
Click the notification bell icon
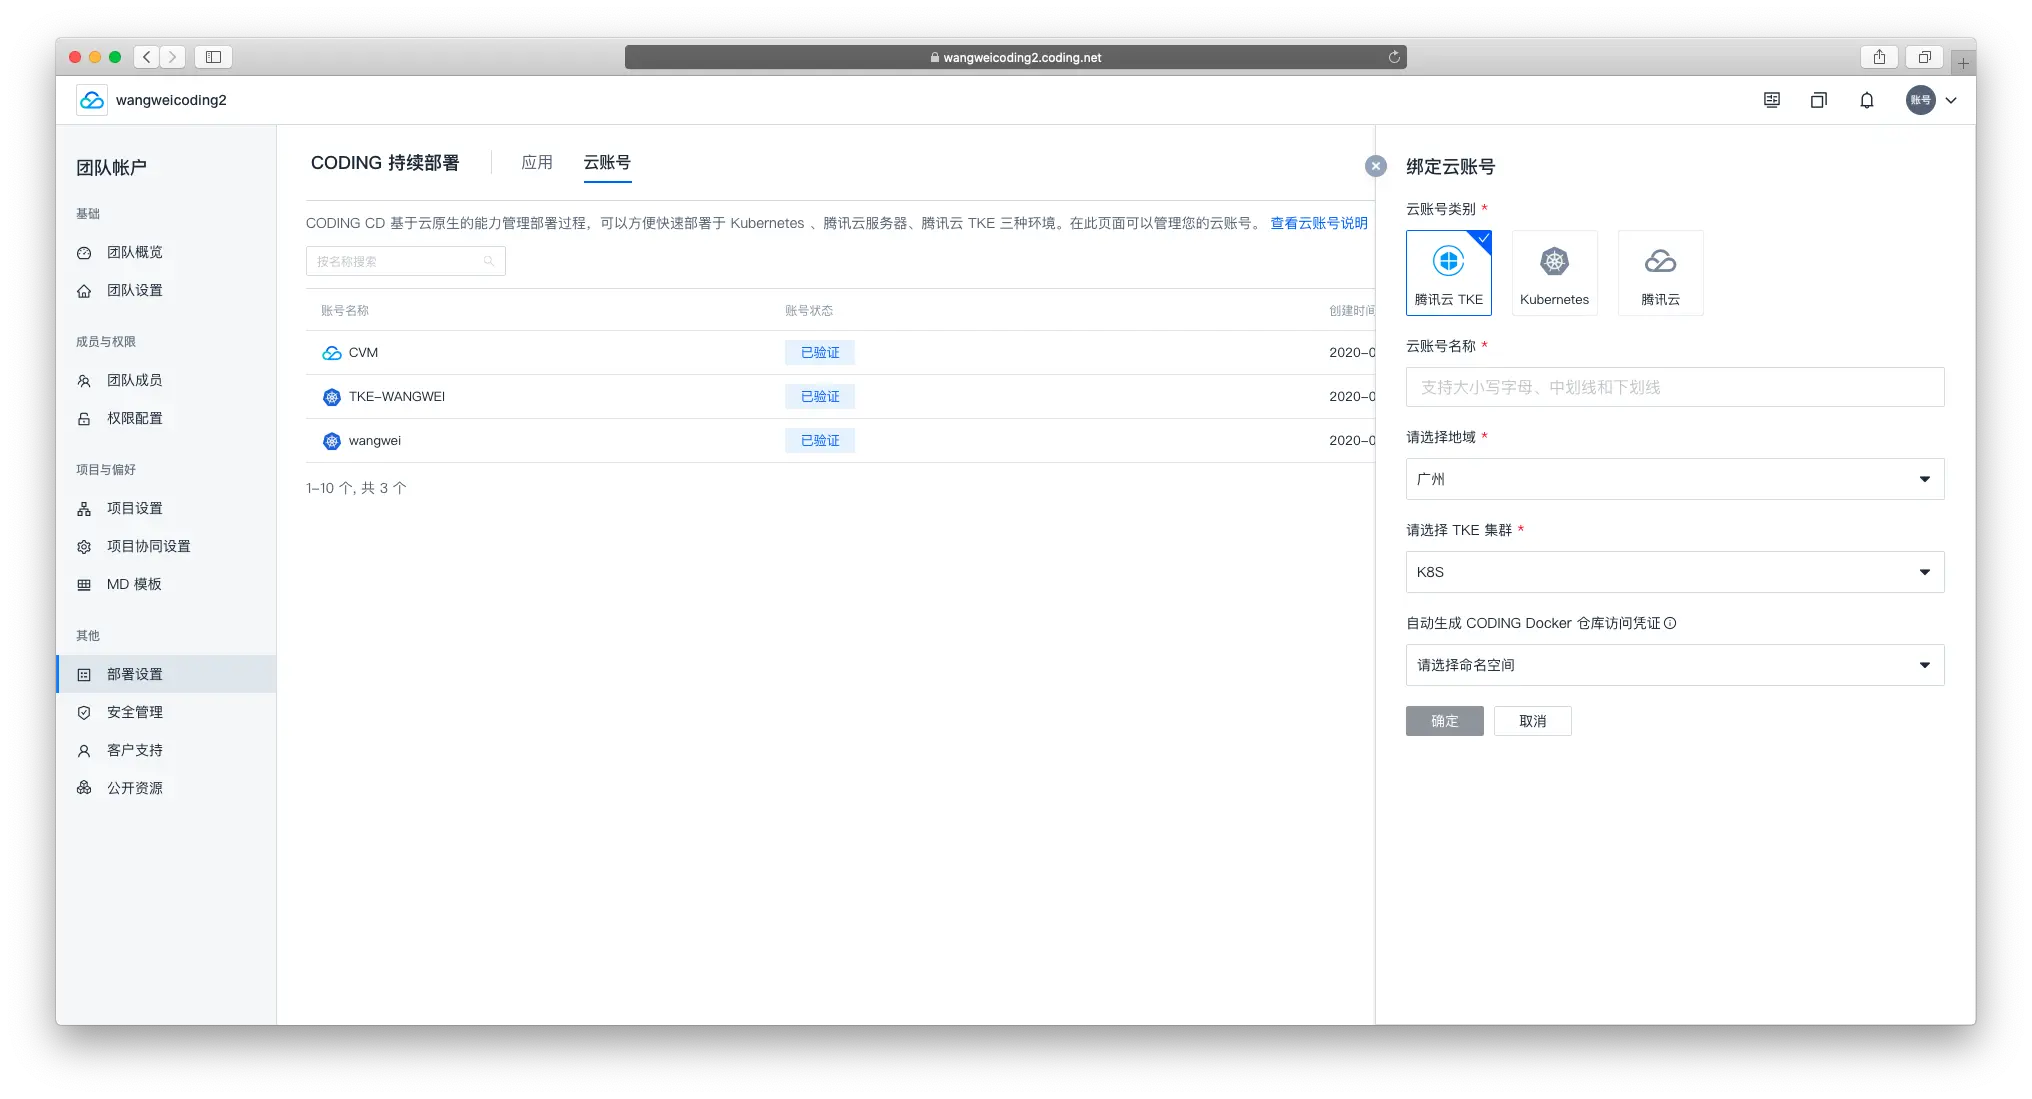pyautogui.click(x=1866, y=100)
